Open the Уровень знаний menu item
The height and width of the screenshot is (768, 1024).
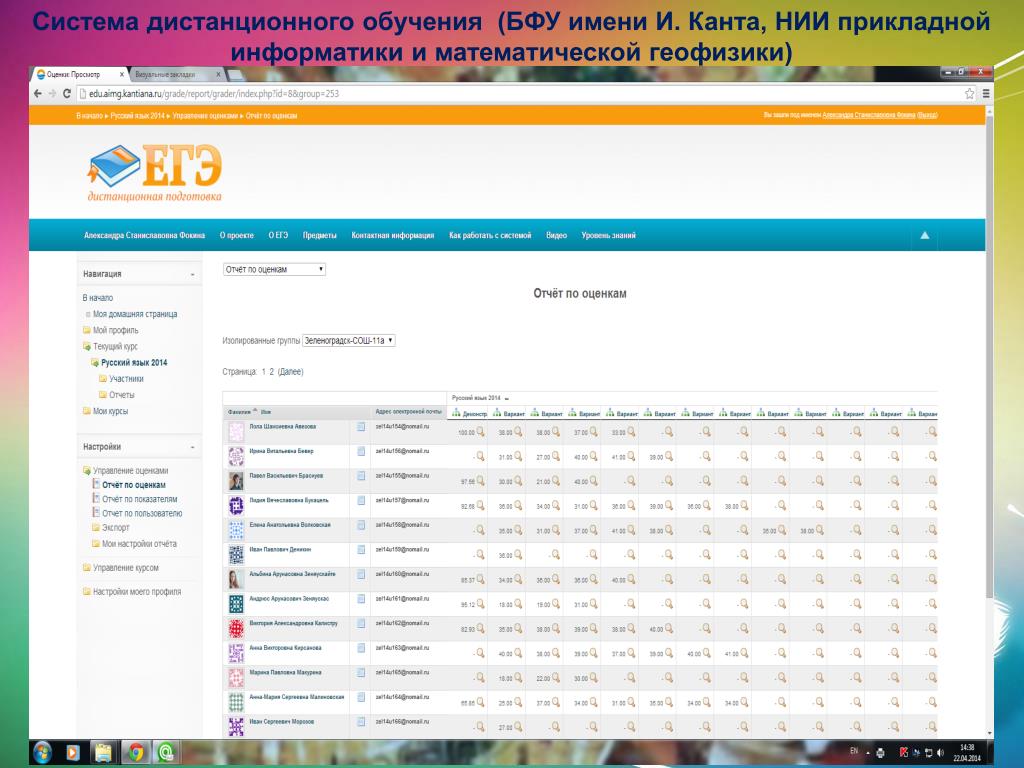[609, 235]
